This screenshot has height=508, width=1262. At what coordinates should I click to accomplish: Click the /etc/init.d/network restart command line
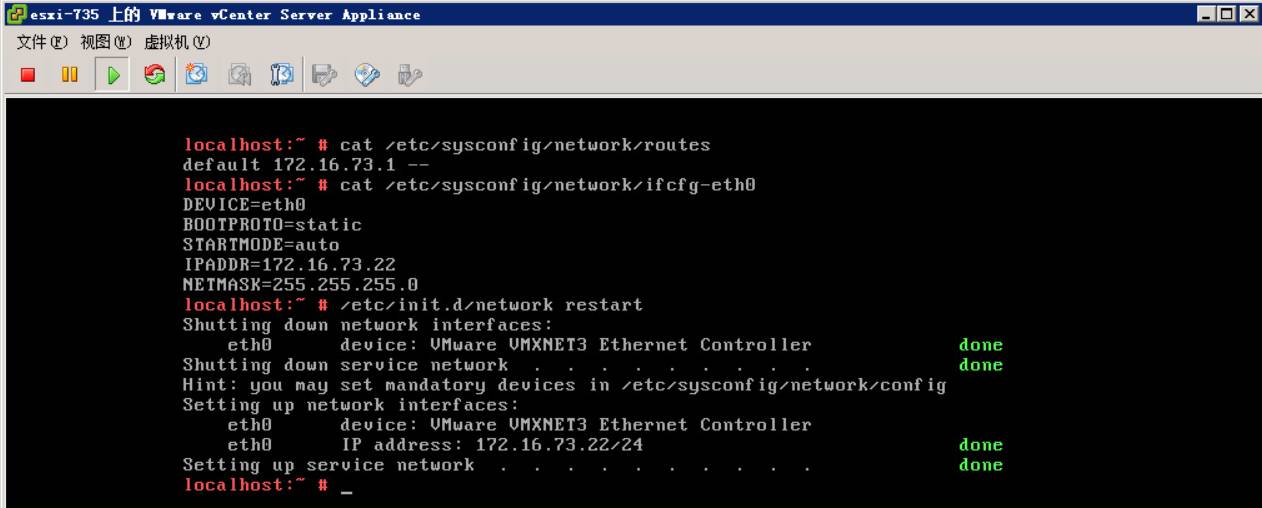click(x=491, y=305)
